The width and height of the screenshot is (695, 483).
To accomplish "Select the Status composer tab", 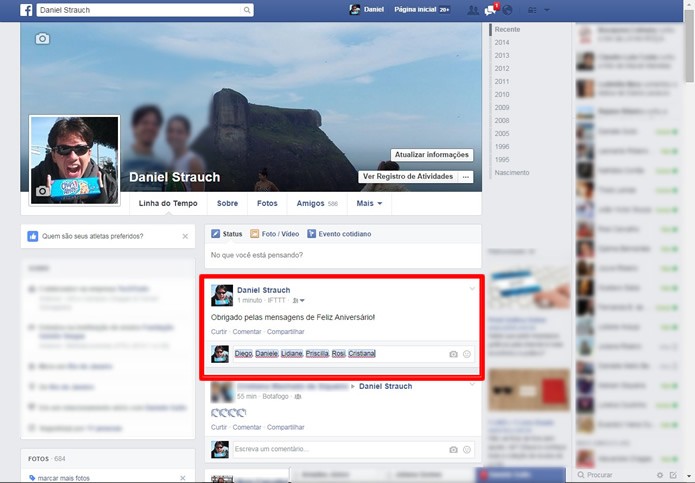I will [227, 234].
